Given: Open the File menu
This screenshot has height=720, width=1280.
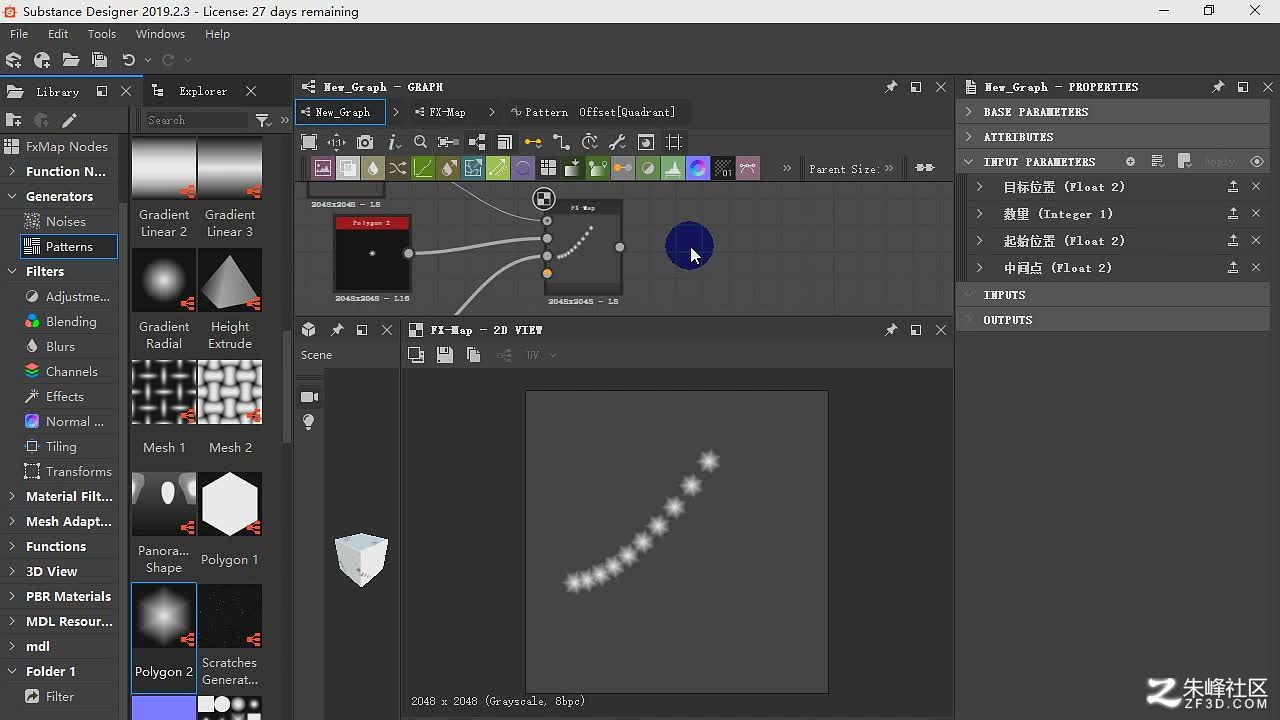Looking at the screenshot, I should [x=19, y=34].
